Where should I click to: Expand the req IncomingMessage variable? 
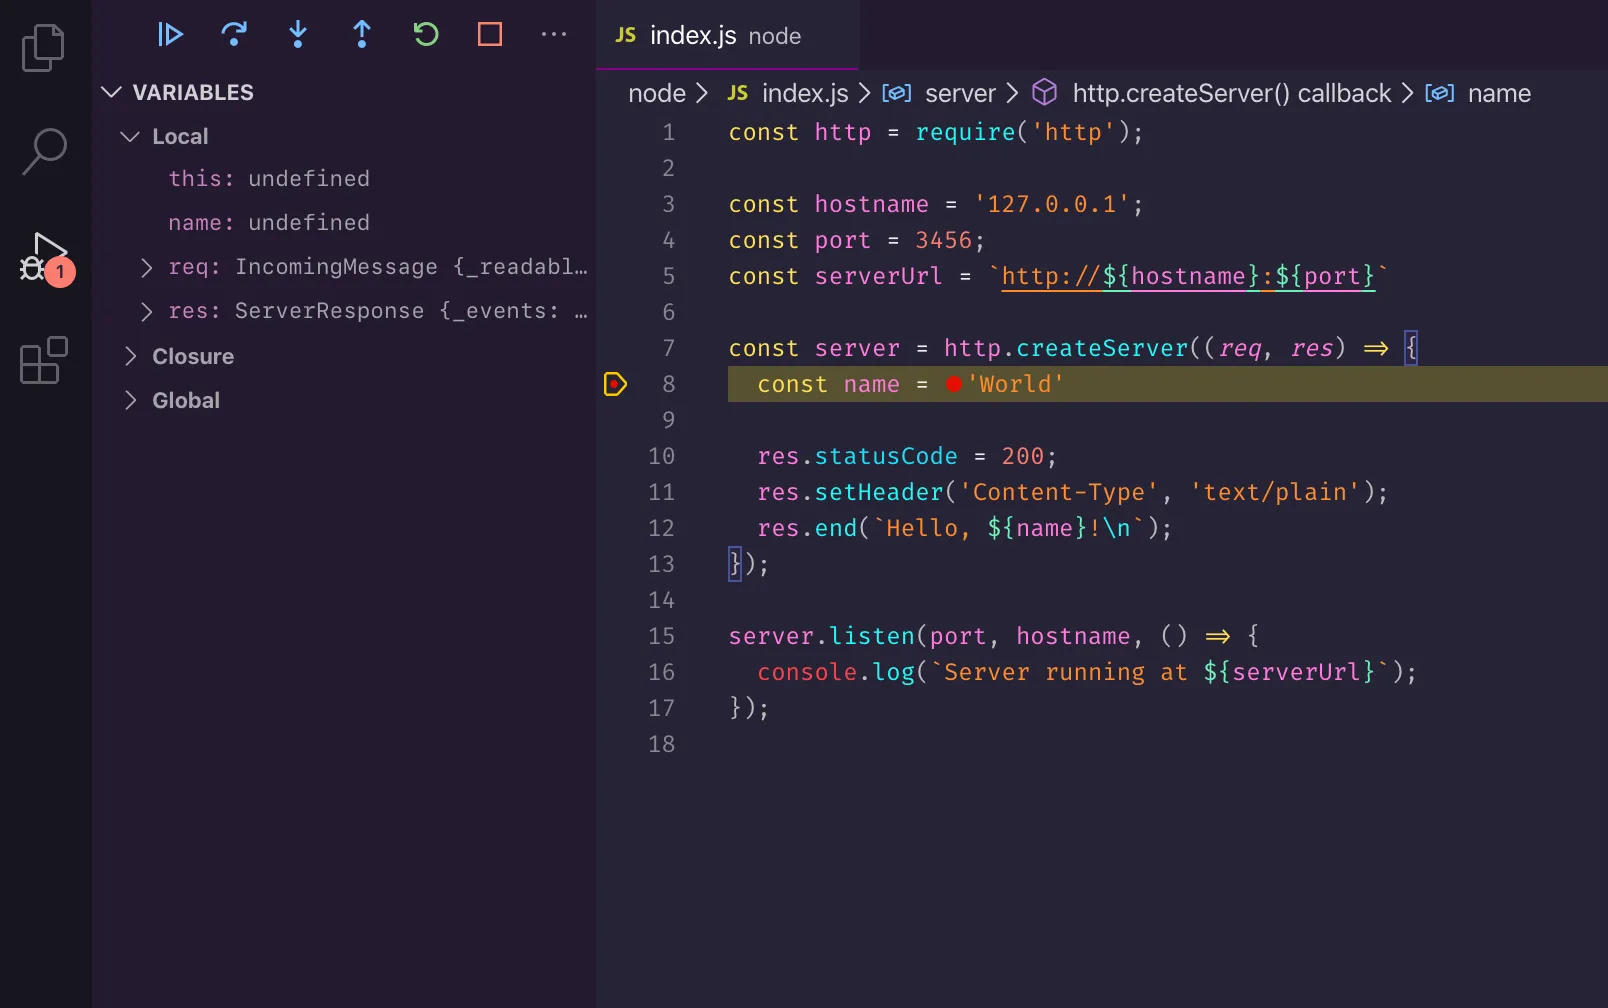(x=147, y=267)
